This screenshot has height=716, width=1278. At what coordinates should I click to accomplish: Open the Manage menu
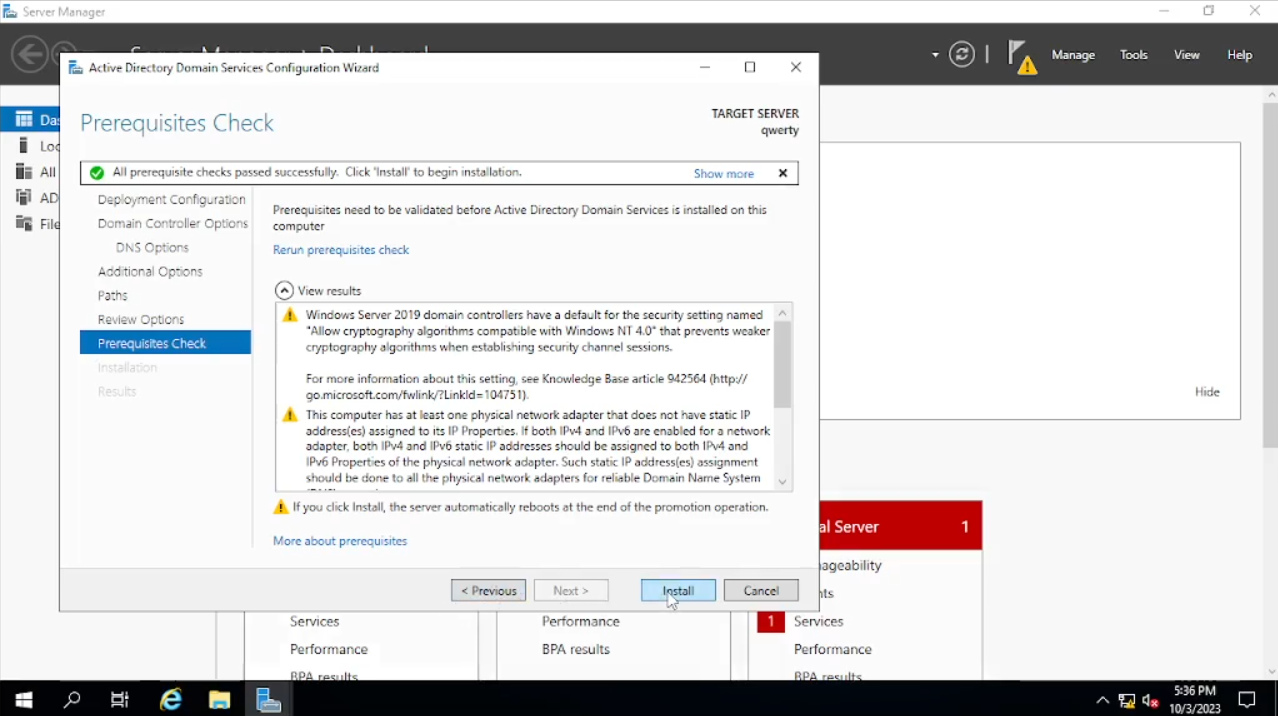pos(1073,55)
